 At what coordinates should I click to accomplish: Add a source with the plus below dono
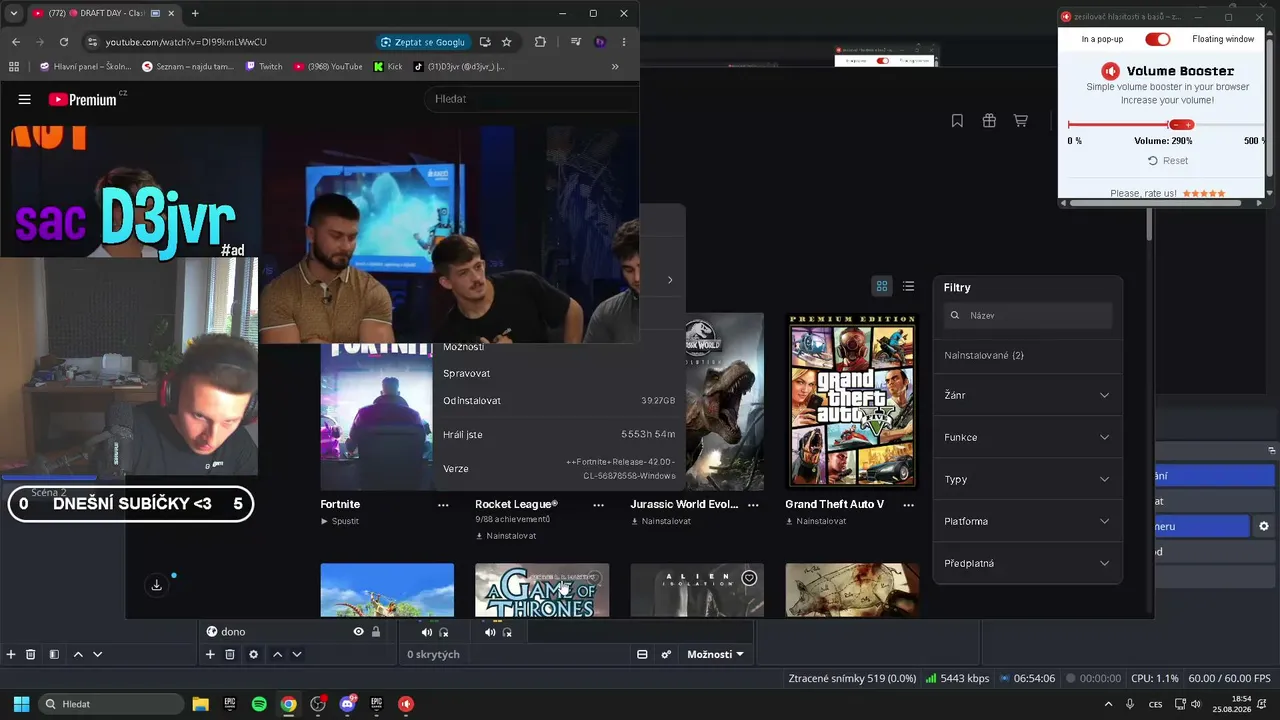point(210,654)
